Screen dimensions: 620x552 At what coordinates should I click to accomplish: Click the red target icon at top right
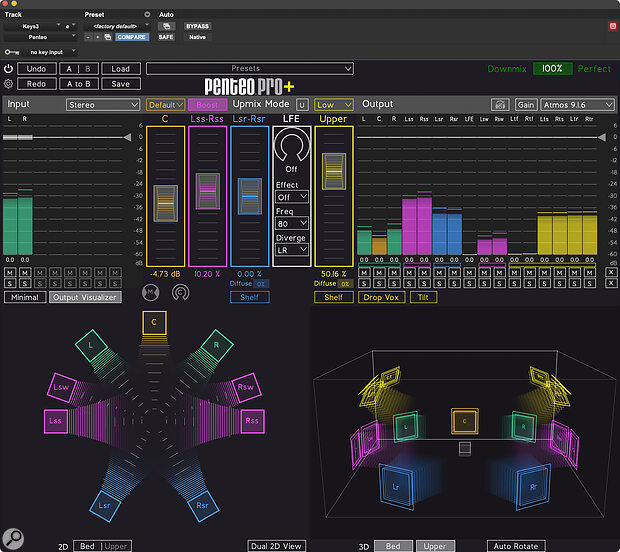612,26
